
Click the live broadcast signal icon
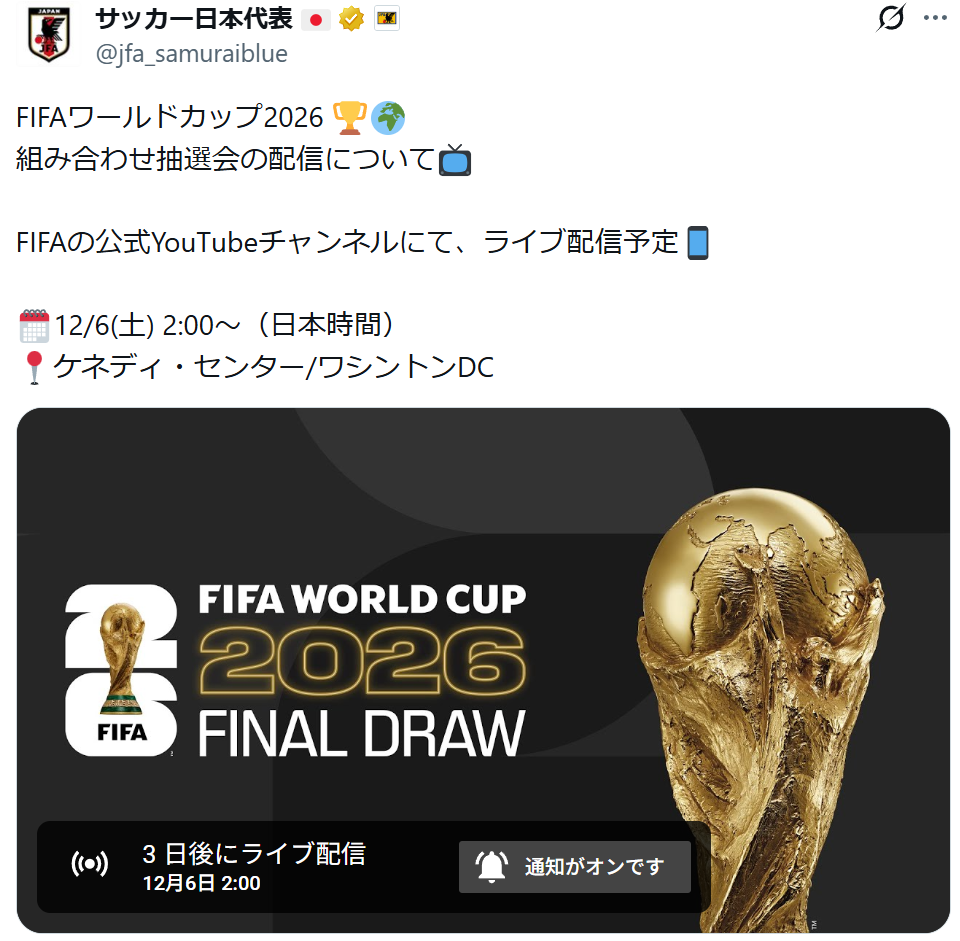90,864
